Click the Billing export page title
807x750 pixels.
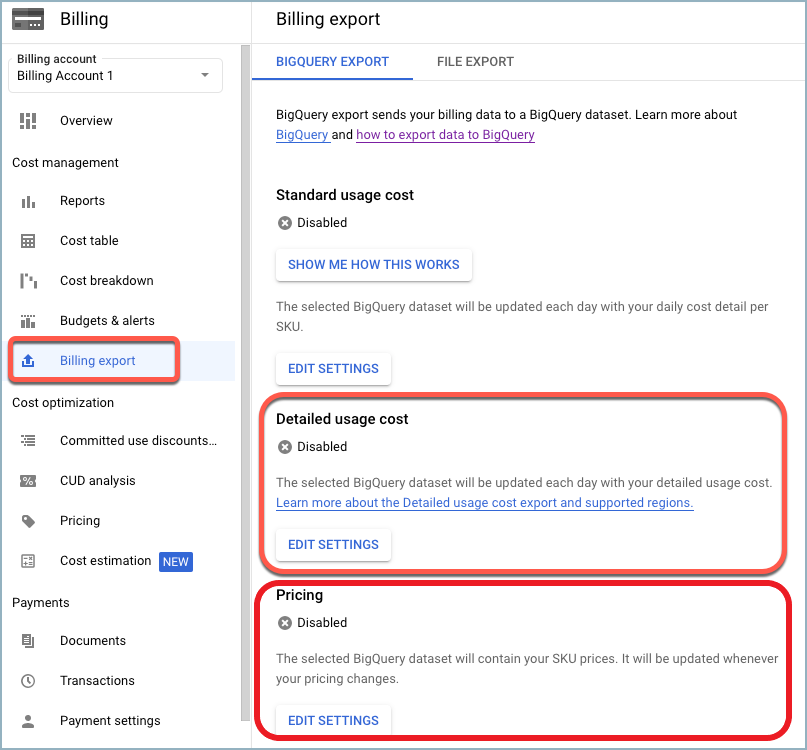tap(328, 19)
